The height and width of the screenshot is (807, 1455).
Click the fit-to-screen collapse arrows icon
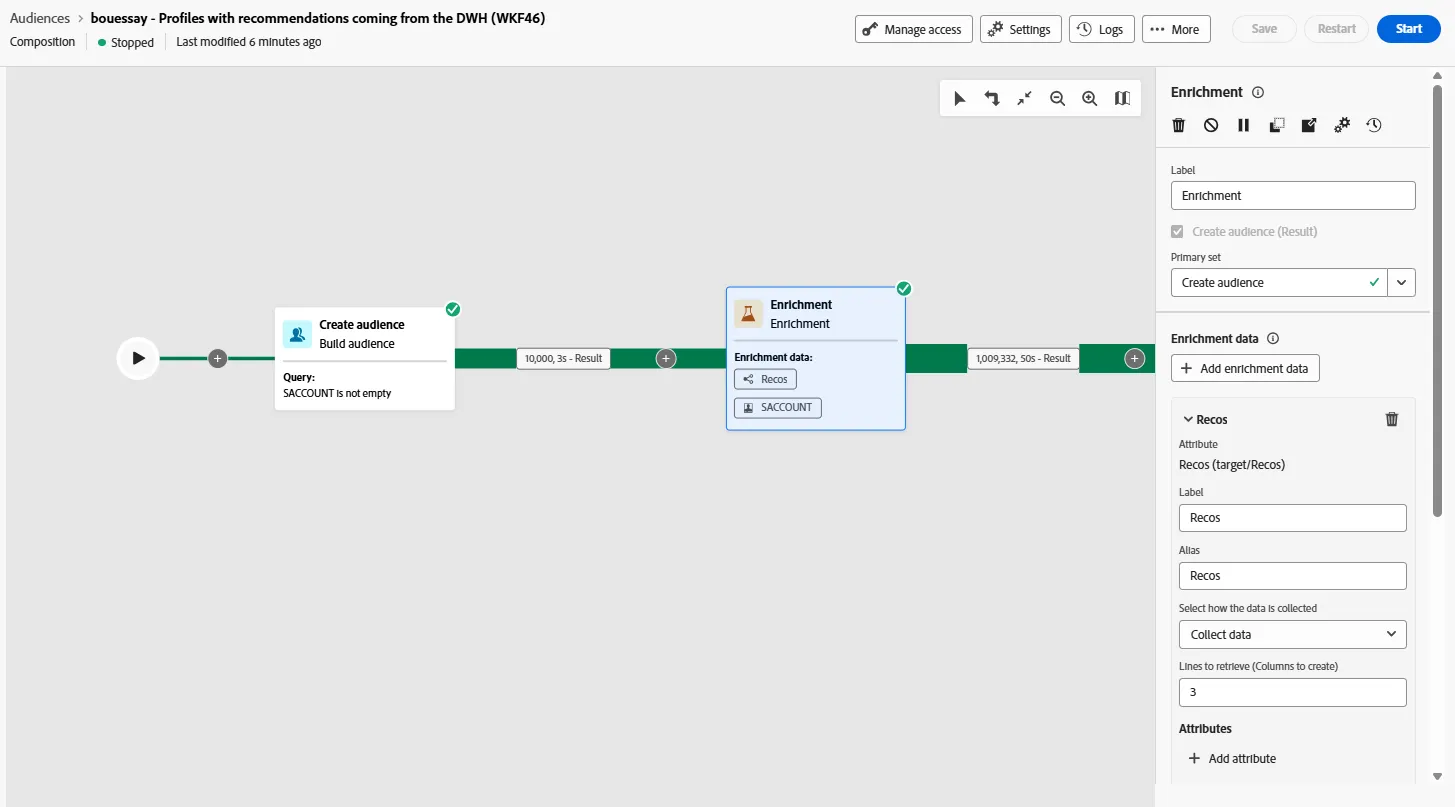1025,98
